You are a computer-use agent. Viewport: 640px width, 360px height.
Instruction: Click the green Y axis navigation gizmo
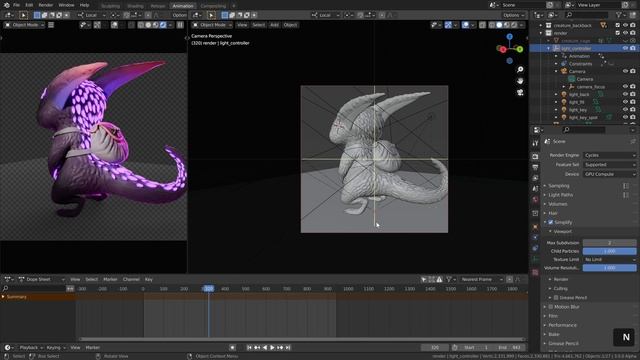520,49
